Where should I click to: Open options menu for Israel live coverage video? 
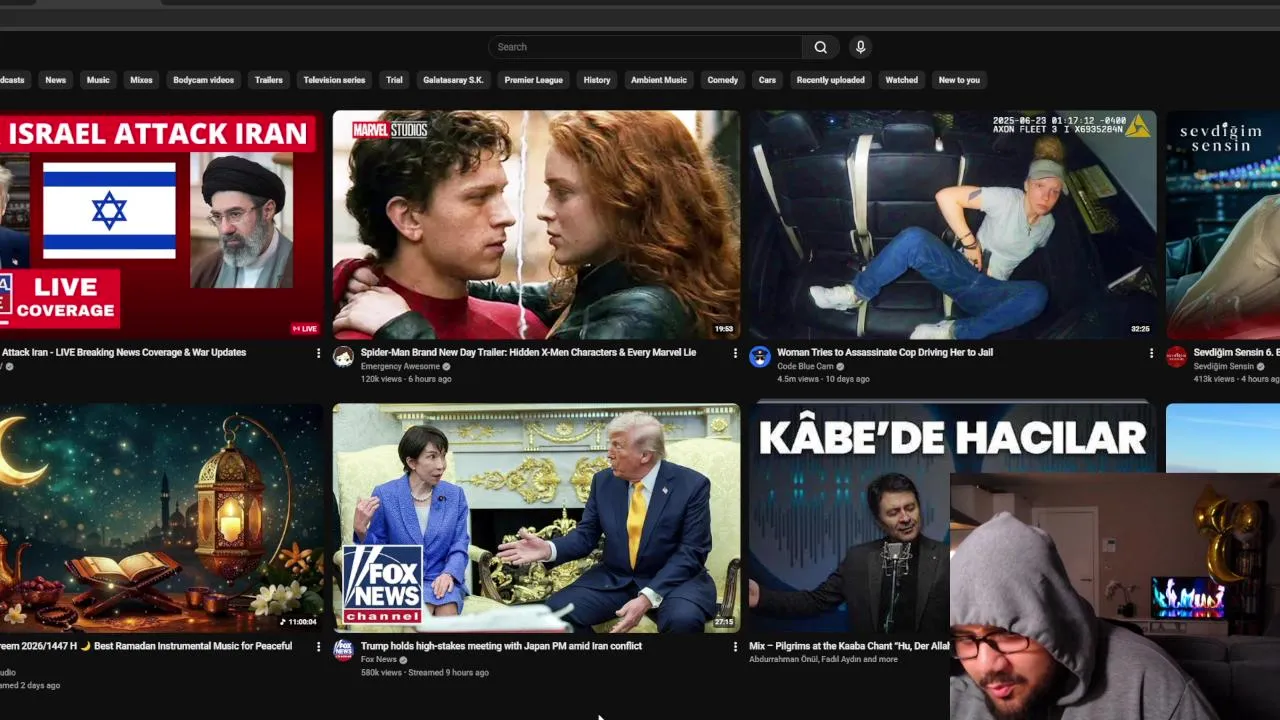[x=319, y=353]
